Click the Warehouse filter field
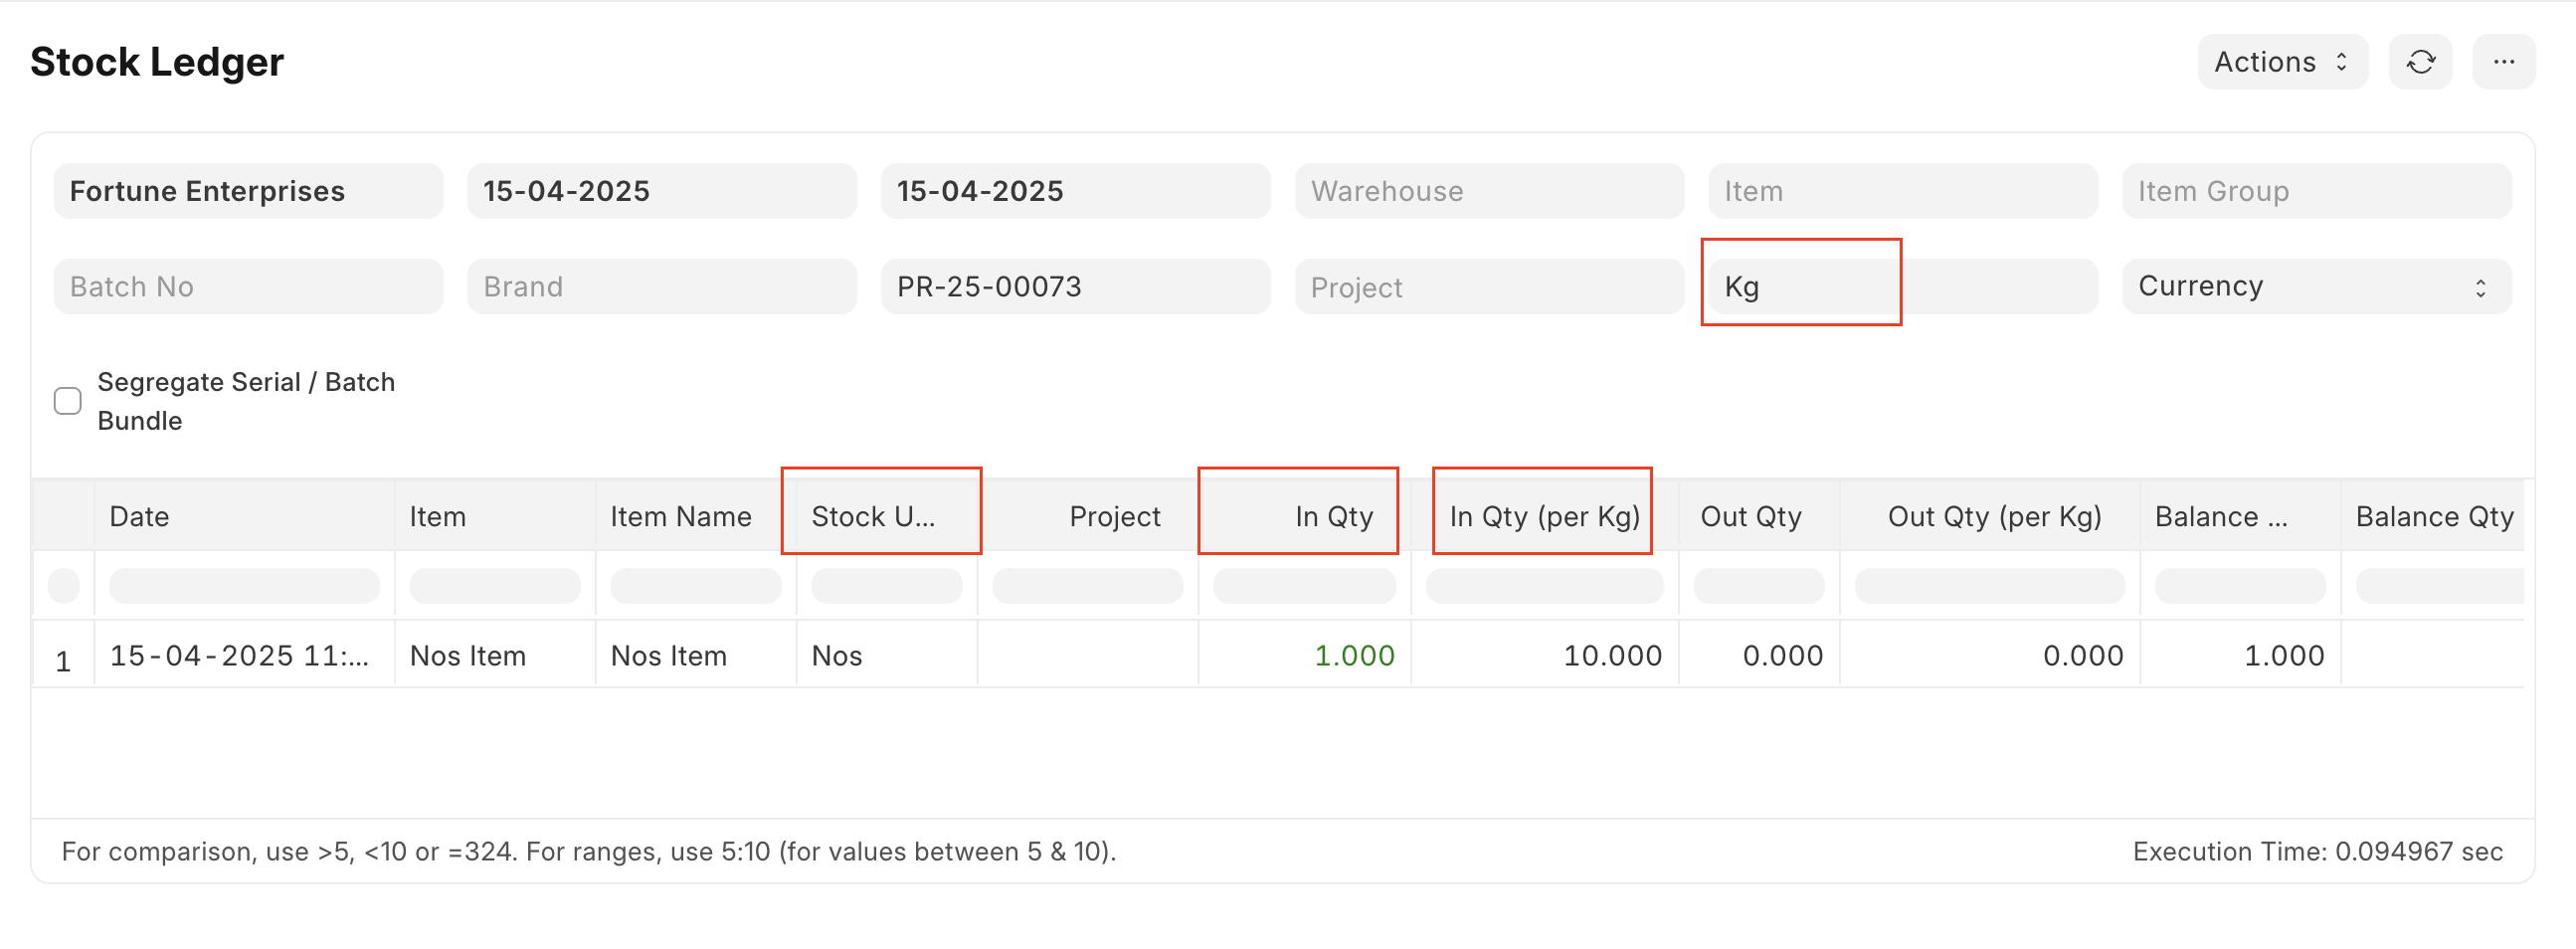Screen dimensions: 2576x949 click(x=1488, y=191)
